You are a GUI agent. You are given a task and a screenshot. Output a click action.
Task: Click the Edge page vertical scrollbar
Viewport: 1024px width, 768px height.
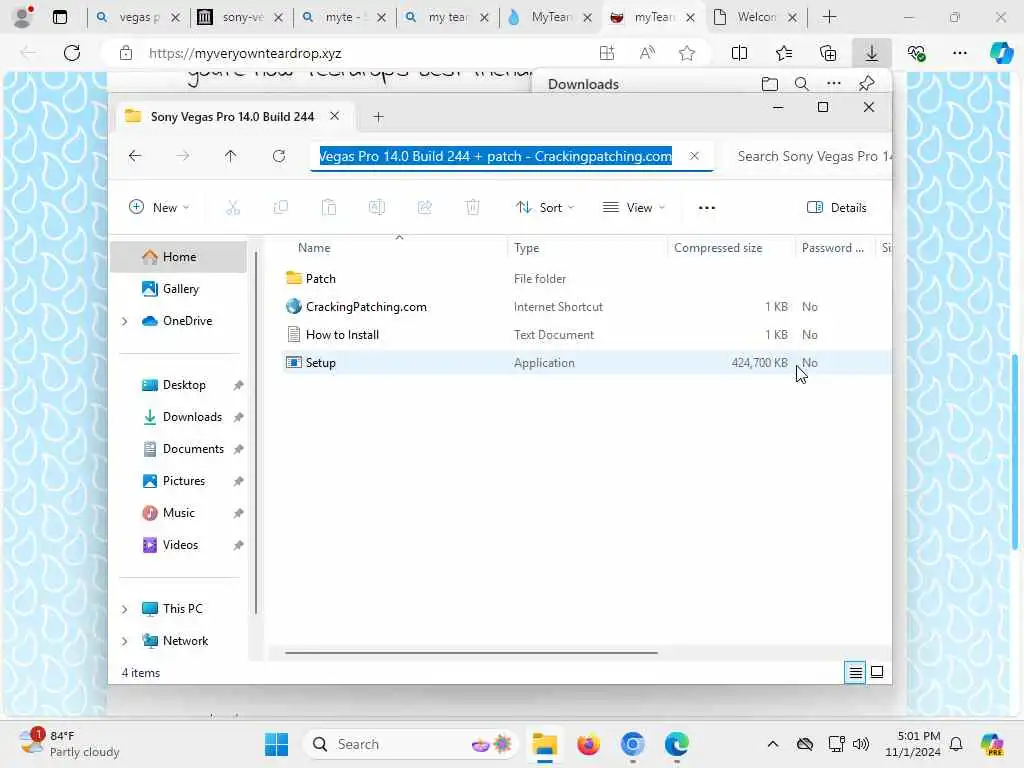click(1014, 451)
